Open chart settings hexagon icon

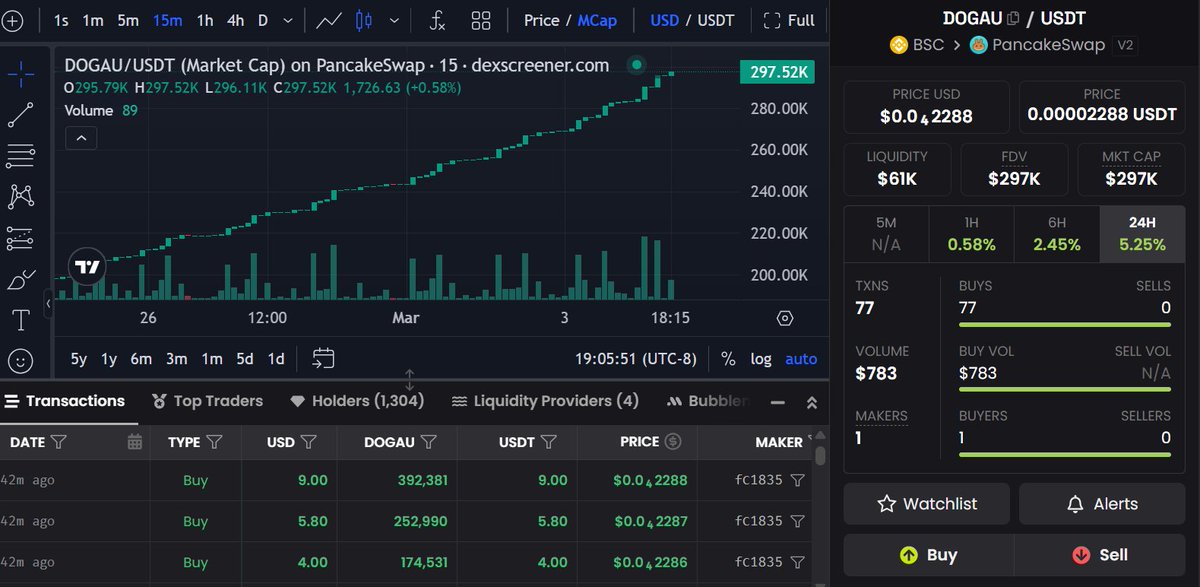(x=785, y=318)
